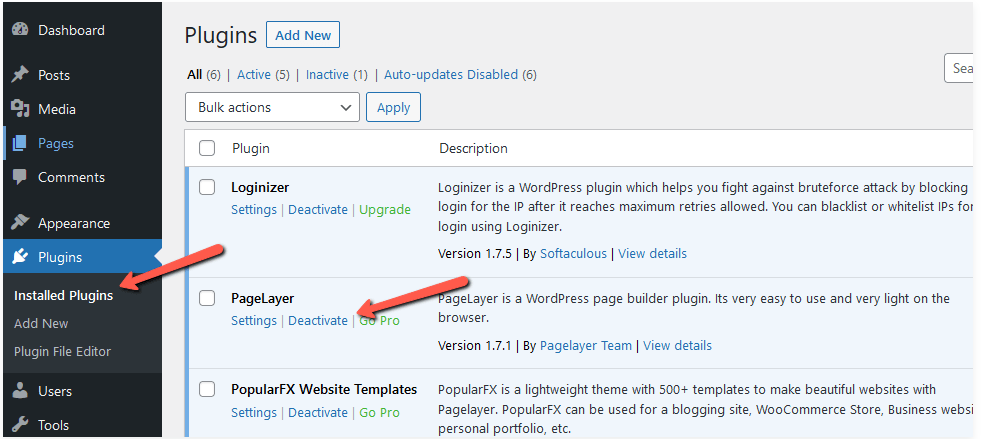Click the PopularFX Website Templates name
The image size is (989, 439).
coord(324,390)
